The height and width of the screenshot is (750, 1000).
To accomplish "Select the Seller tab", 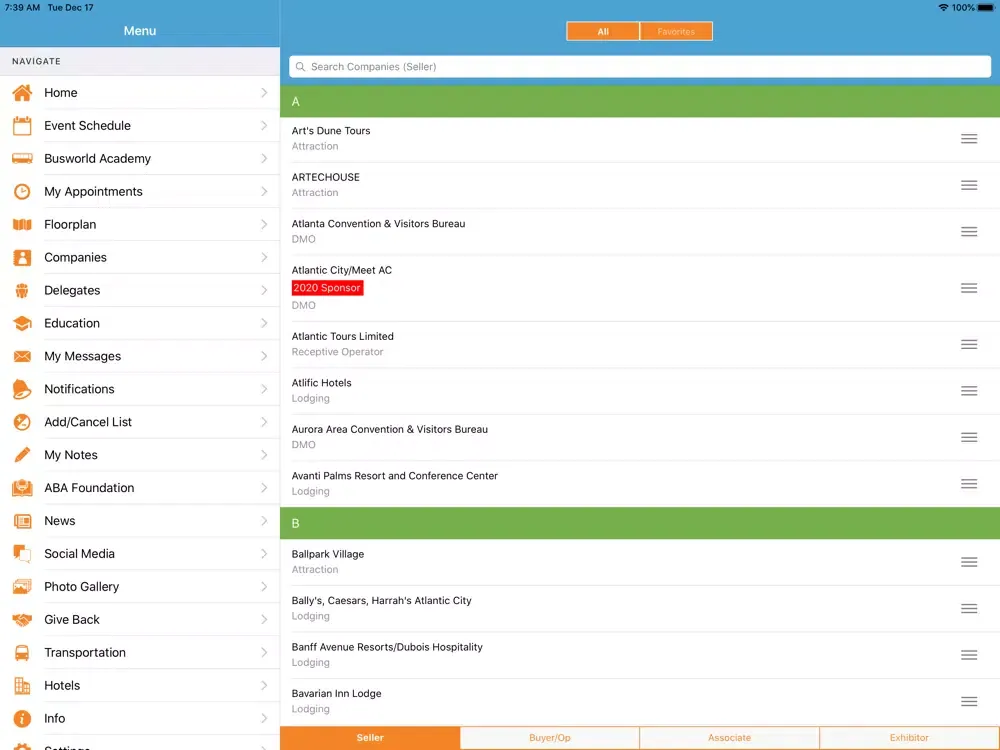I will tap(370, 738).
